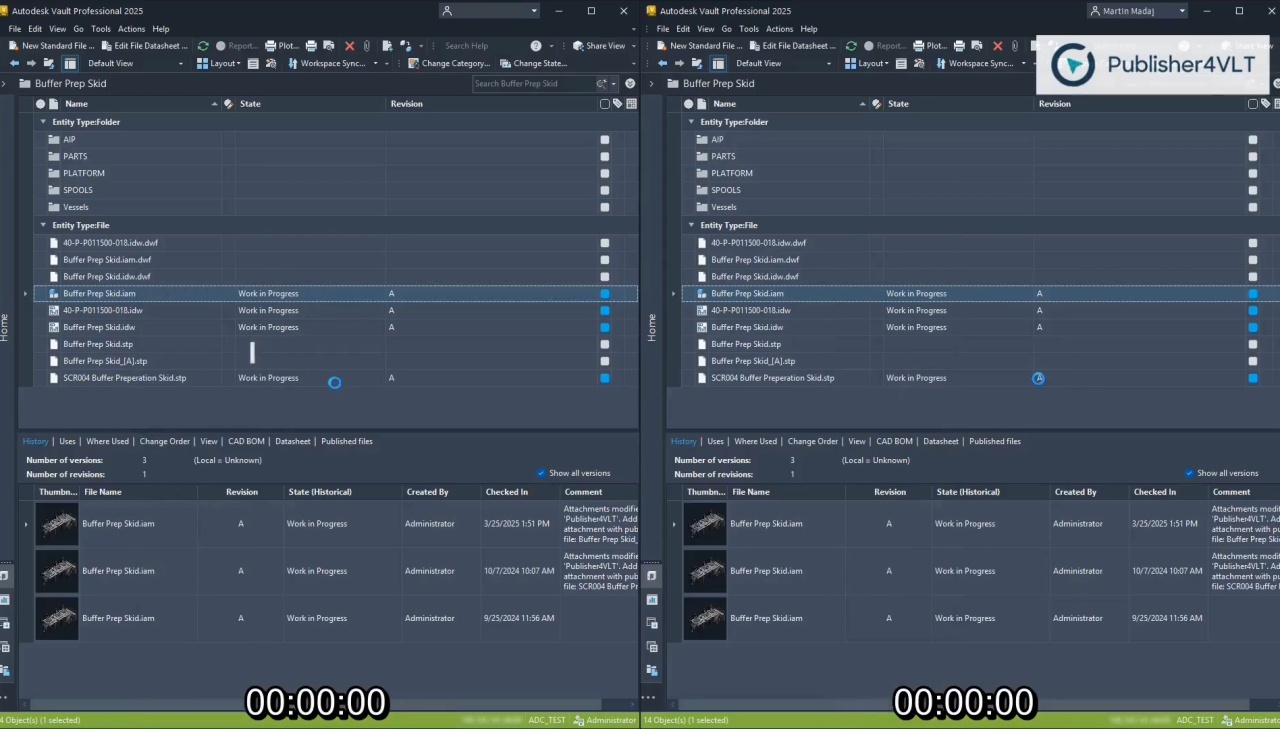Viewport: 1280px width, 729px height.
Task: Toggle the SPOOLS folder row checkbox in the right window
Action: [1253, 190]
